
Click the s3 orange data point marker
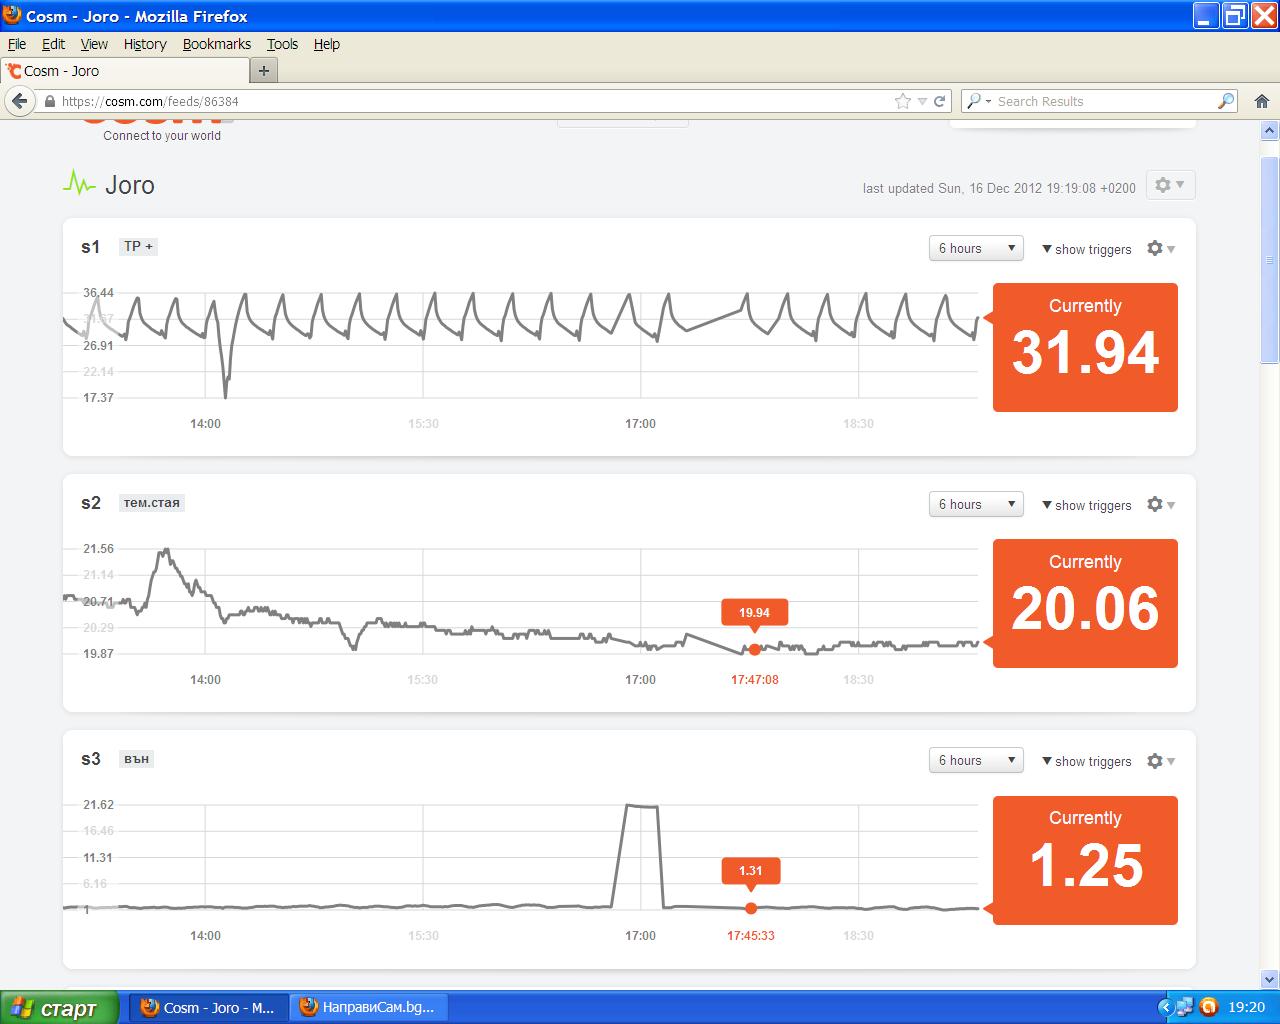click(x=751, y=908)
